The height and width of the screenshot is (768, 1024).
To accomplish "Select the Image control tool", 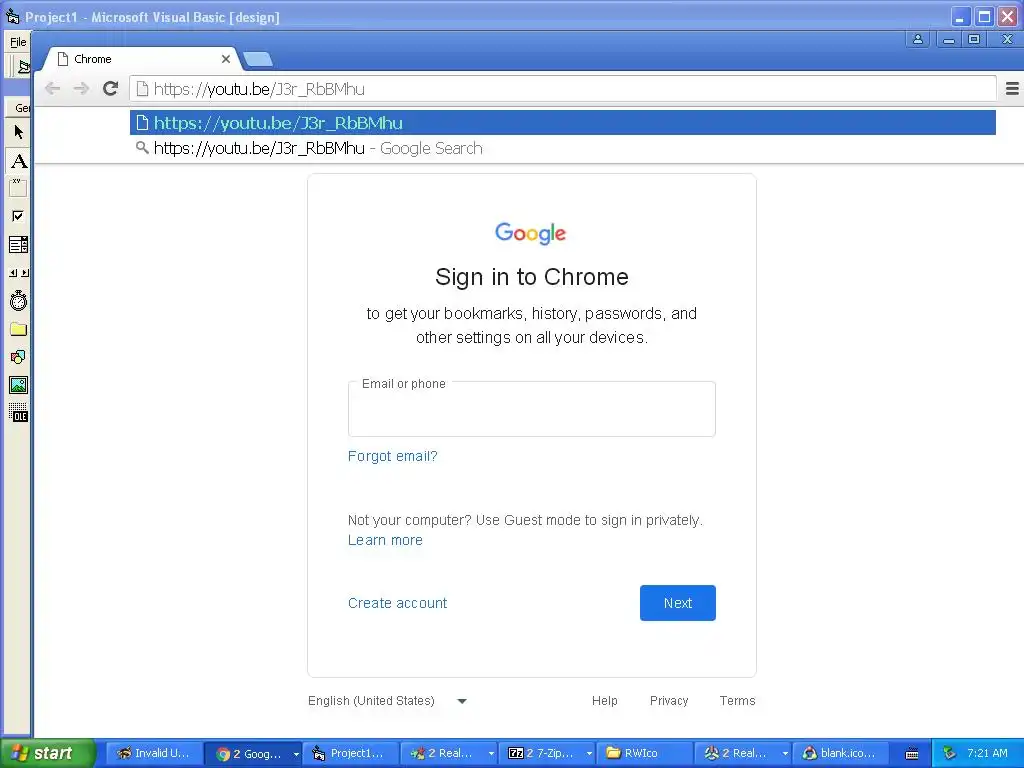I will pyautogui.click(x=18, y=385).
